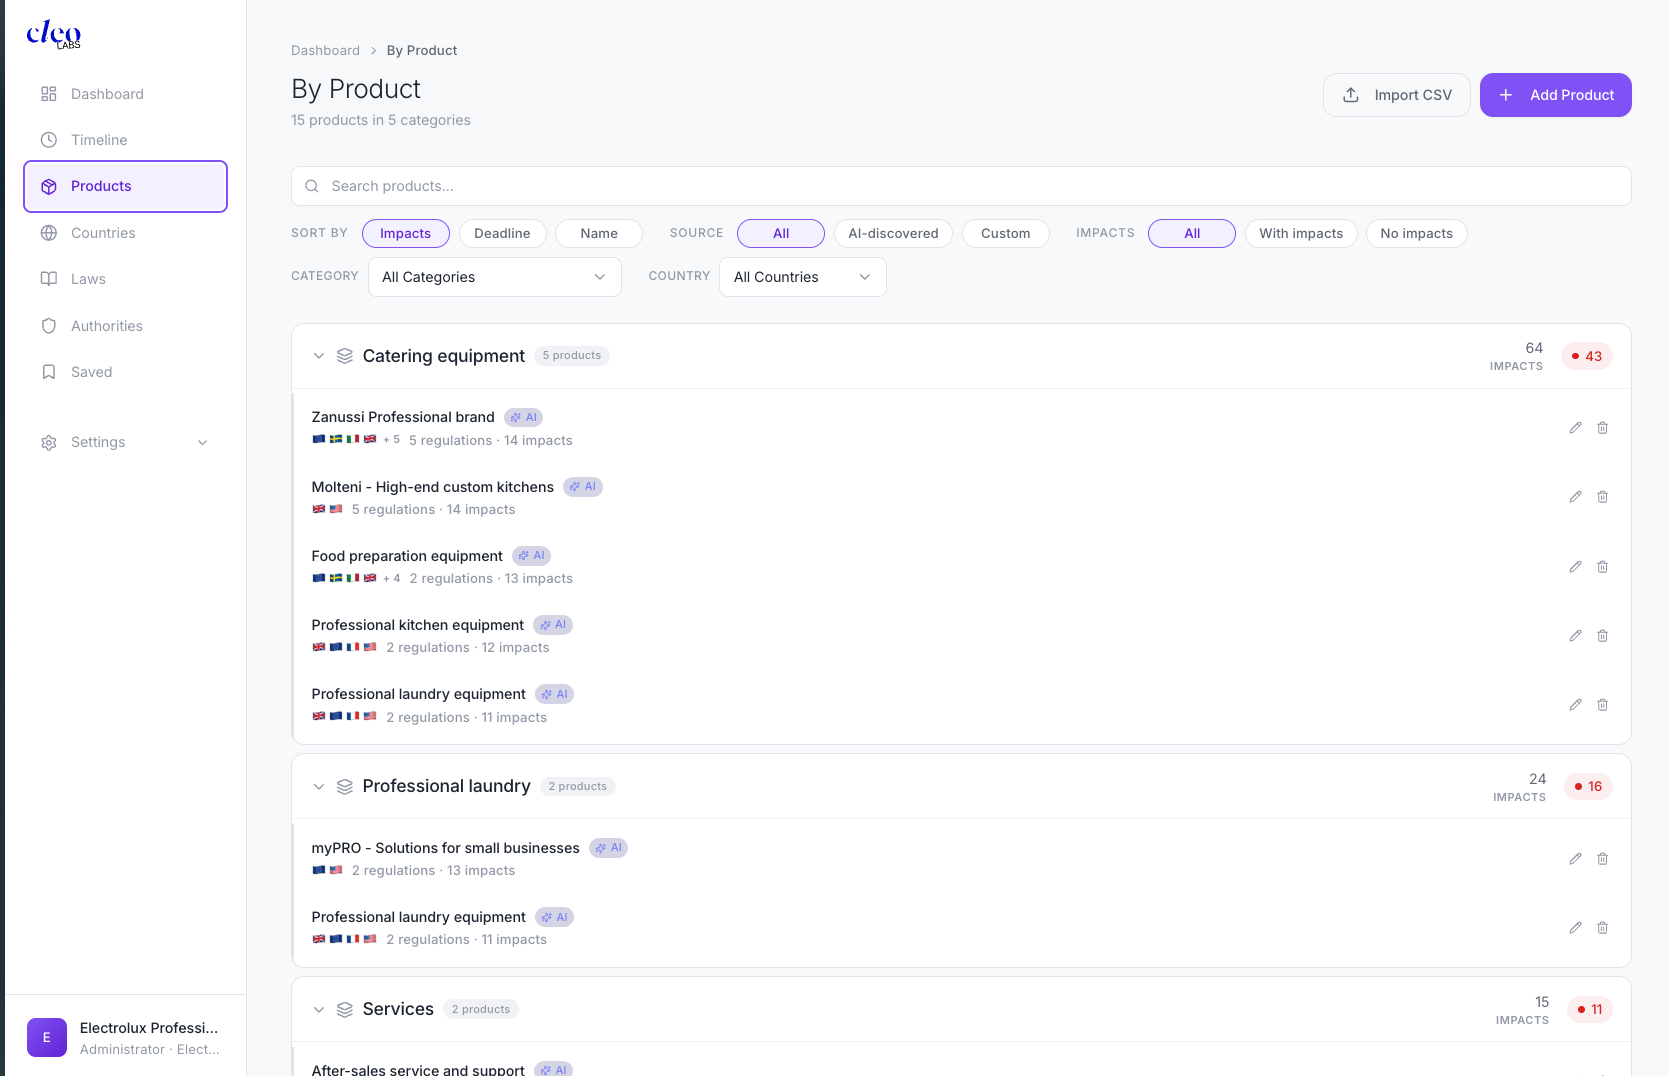1669x1076 pixels.
Task: Click the Cleo Labs logo
Action: 54,34
